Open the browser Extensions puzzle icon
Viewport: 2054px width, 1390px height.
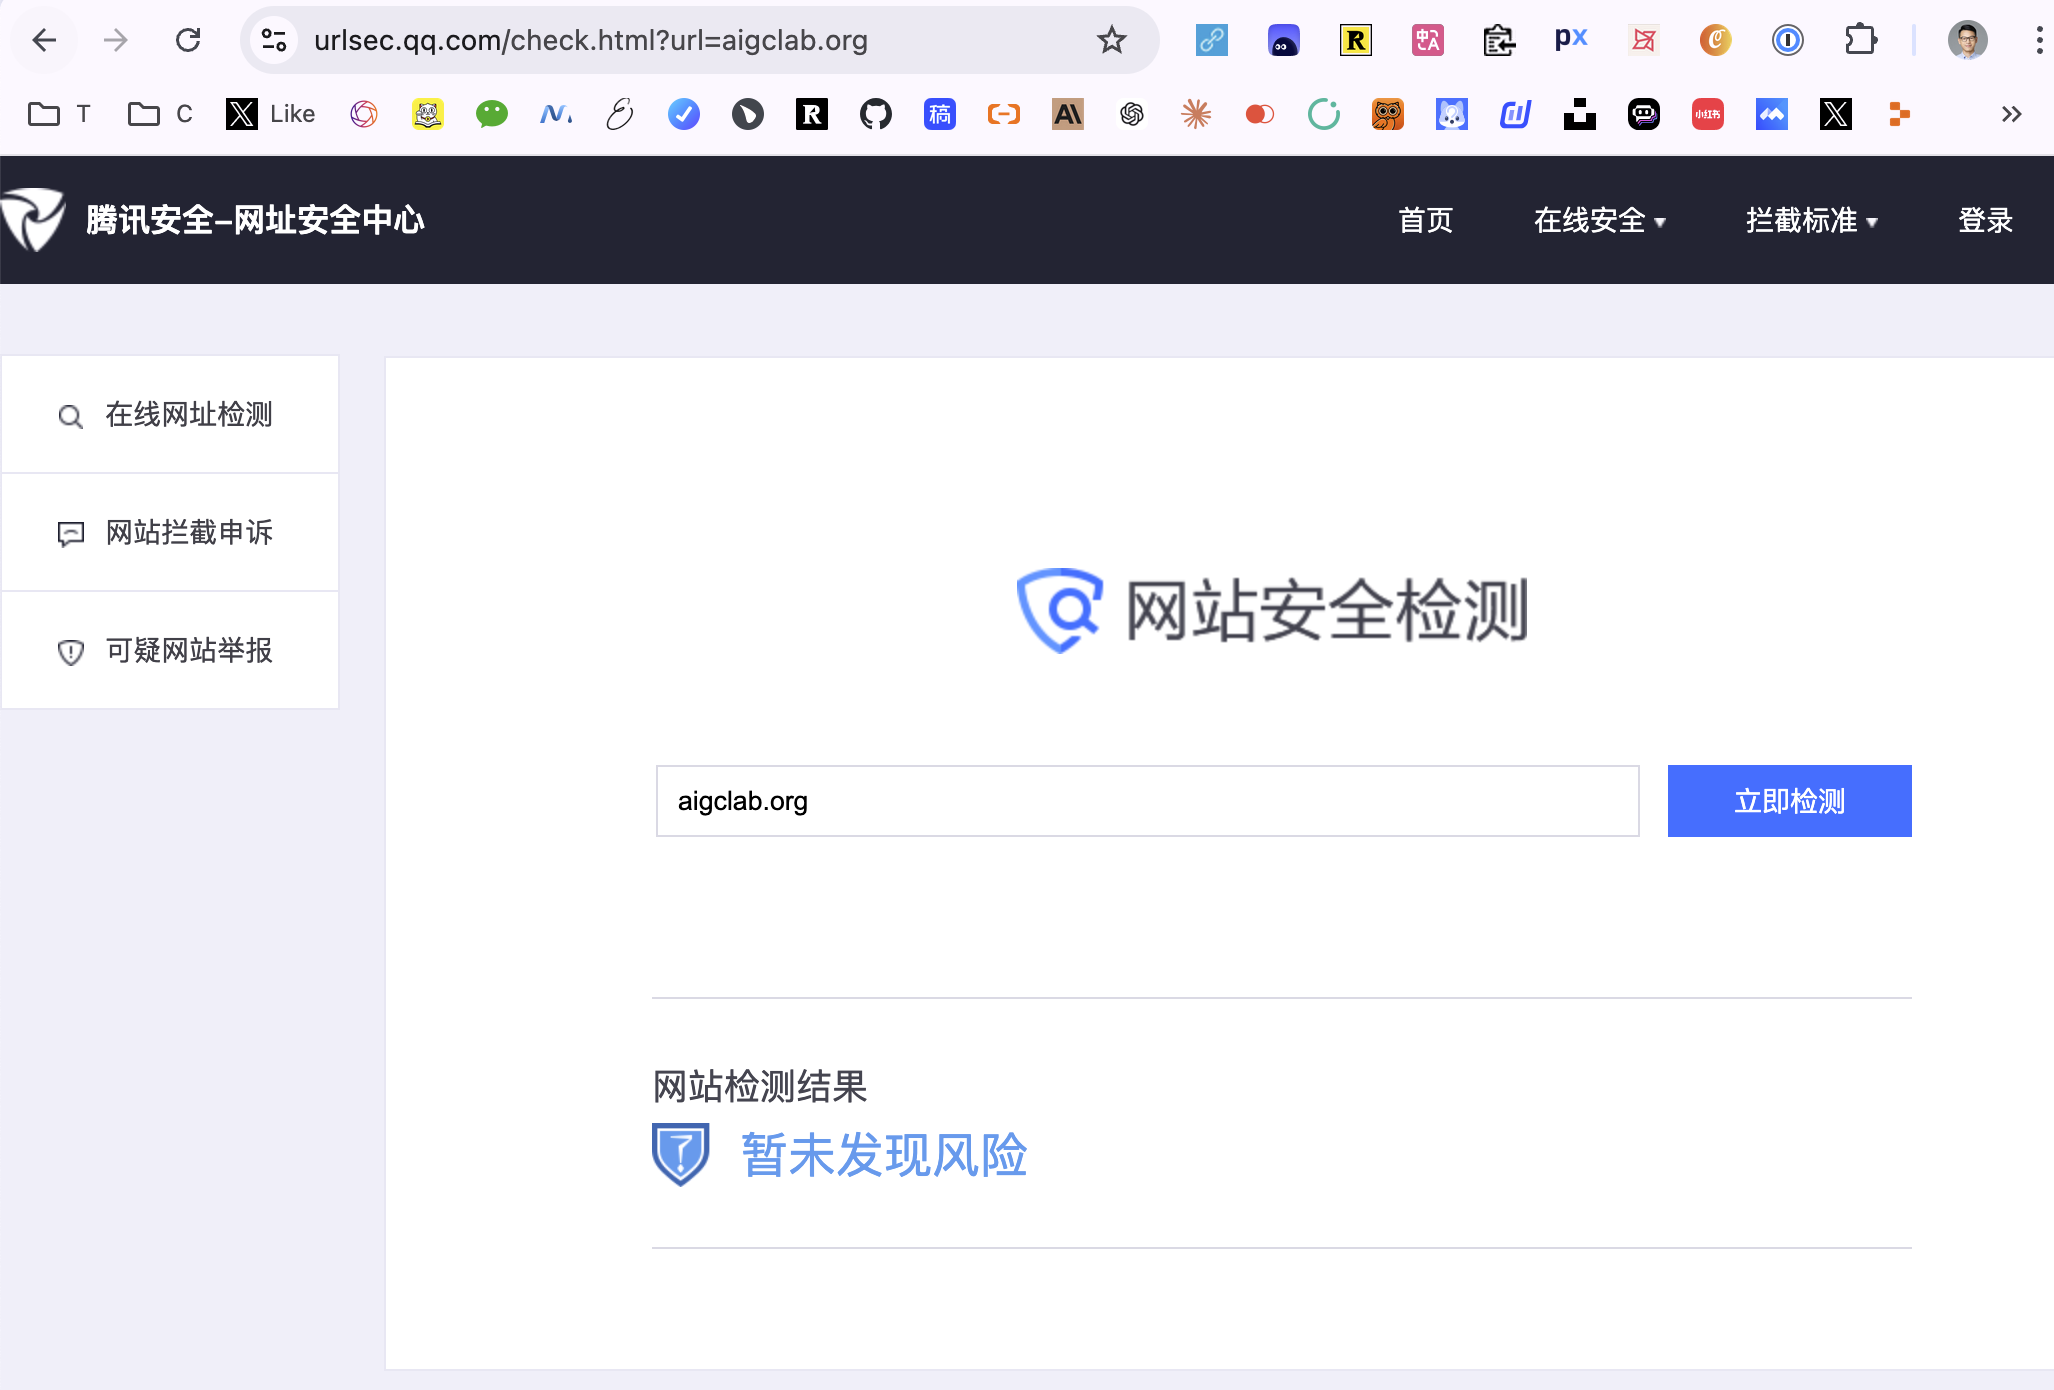pos(1862,40)
